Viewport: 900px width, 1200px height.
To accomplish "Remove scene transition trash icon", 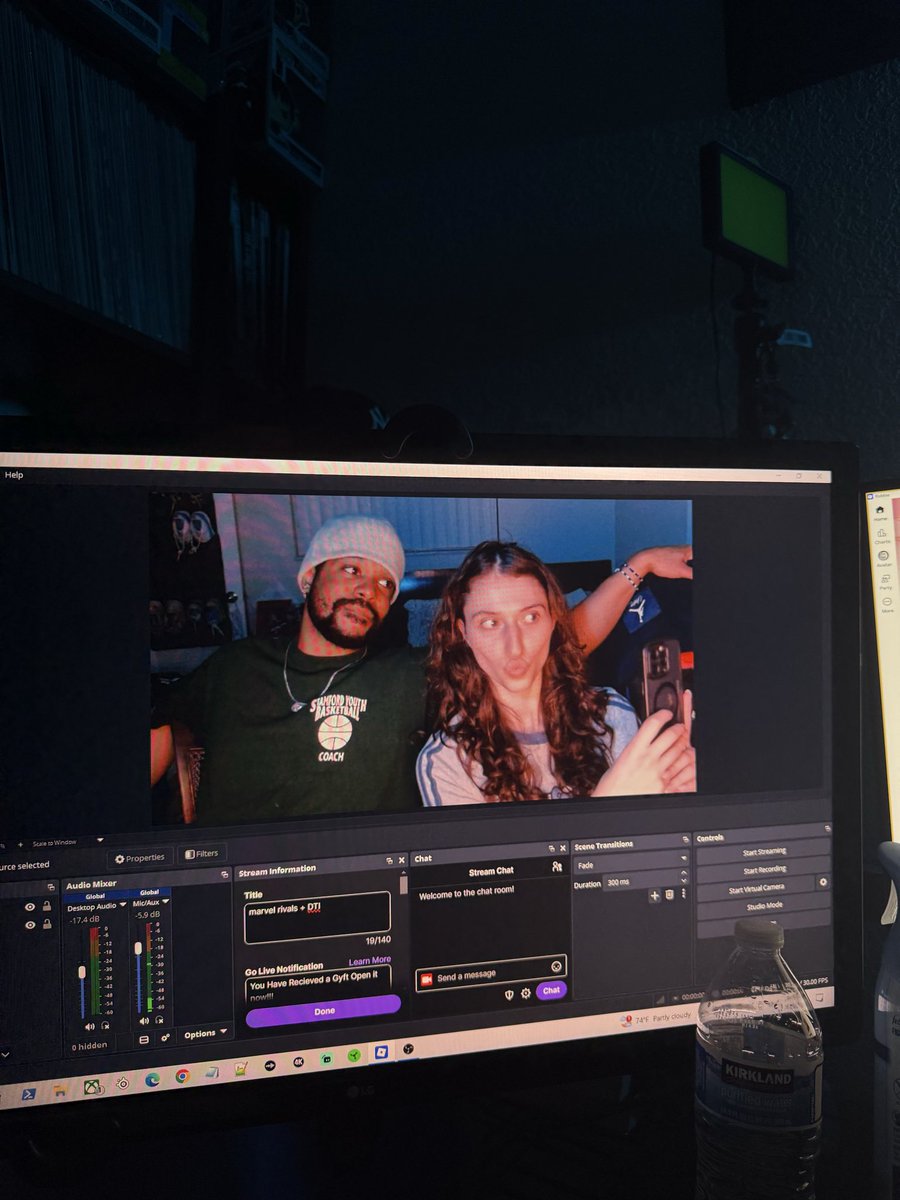I will [669, 894].
